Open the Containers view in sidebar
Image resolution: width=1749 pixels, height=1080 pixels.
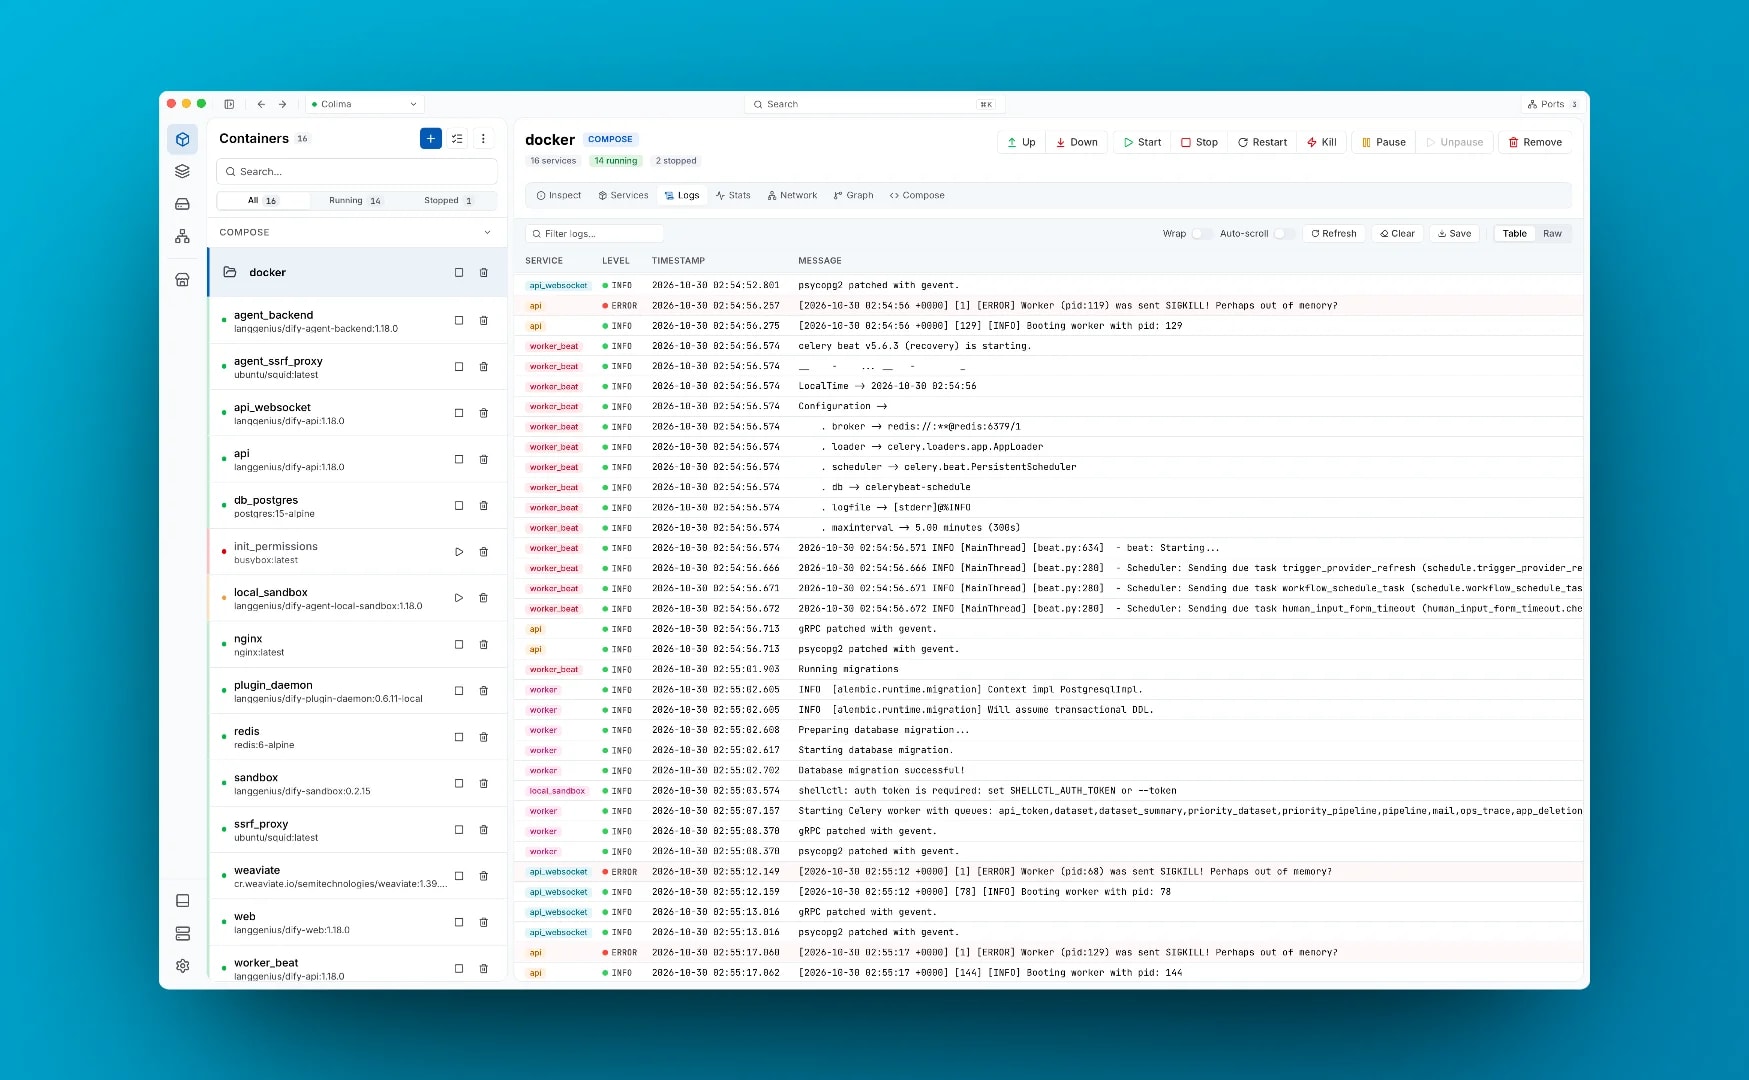click(x=182, y=139)
